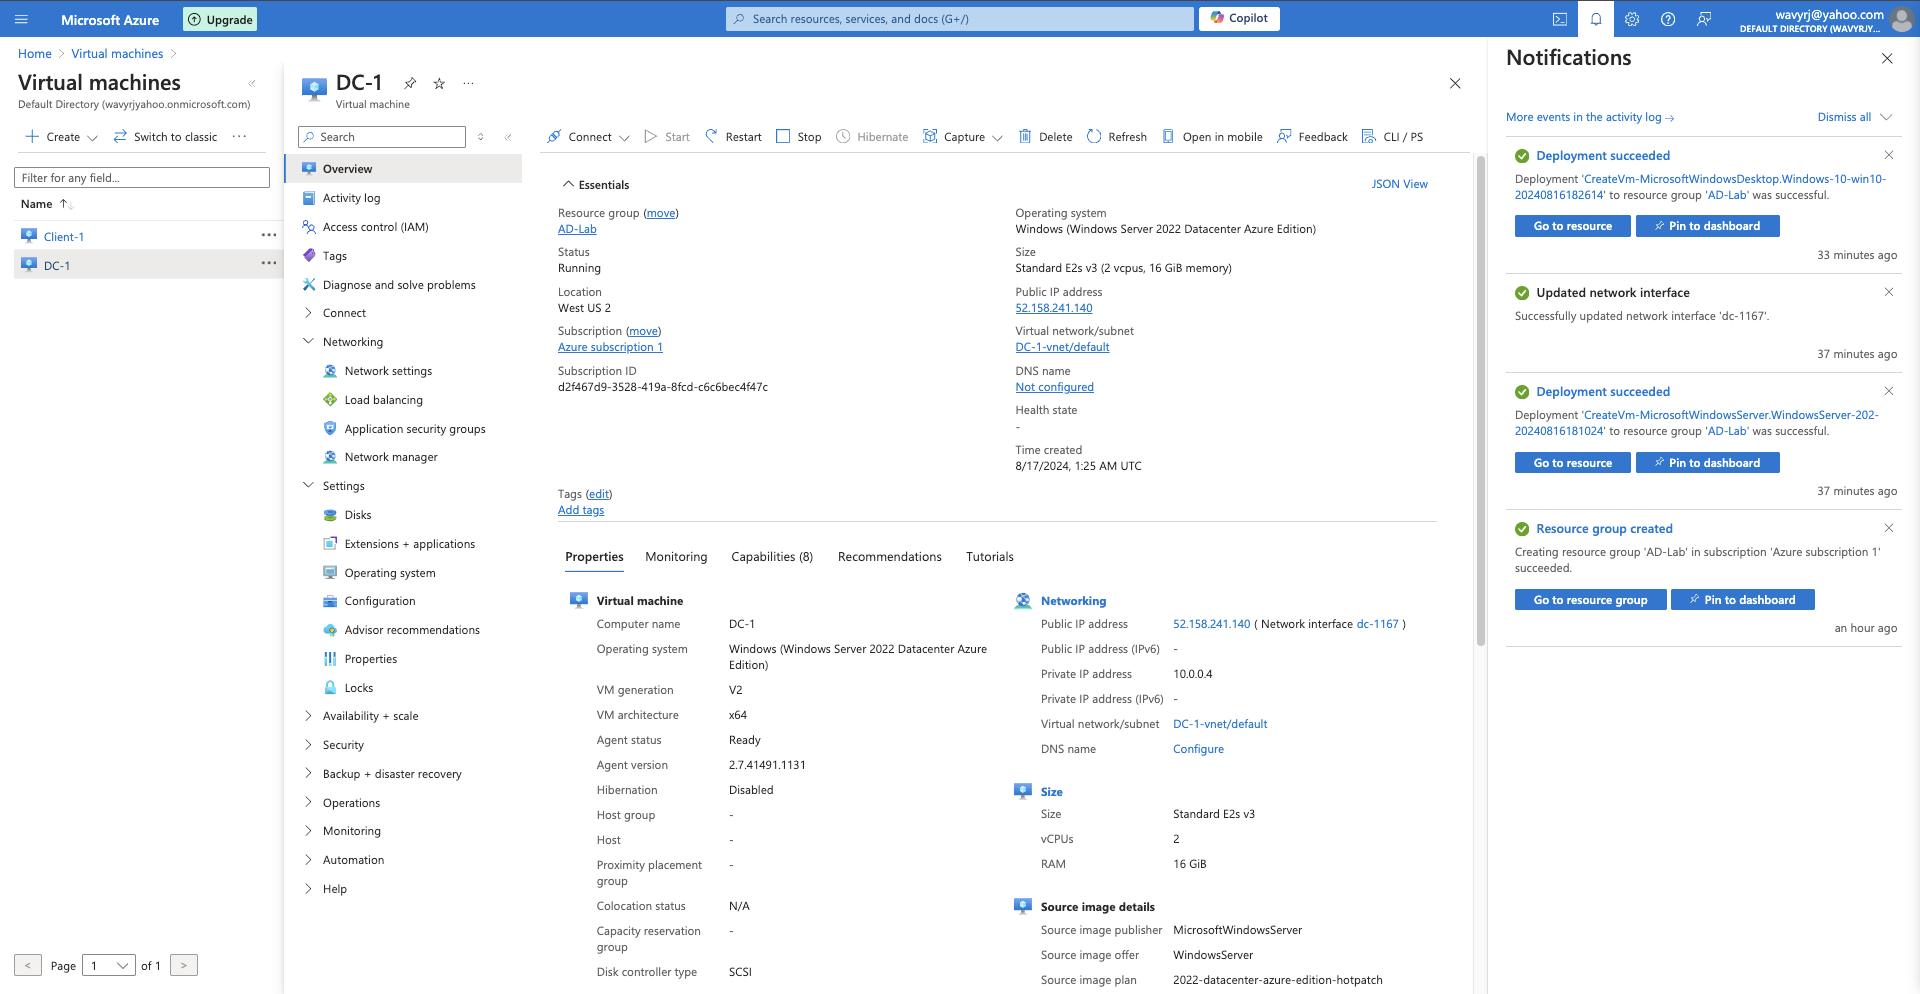Open portal settings gear icon
The image size is (1920, 994).
click(x=1632, y=19)
